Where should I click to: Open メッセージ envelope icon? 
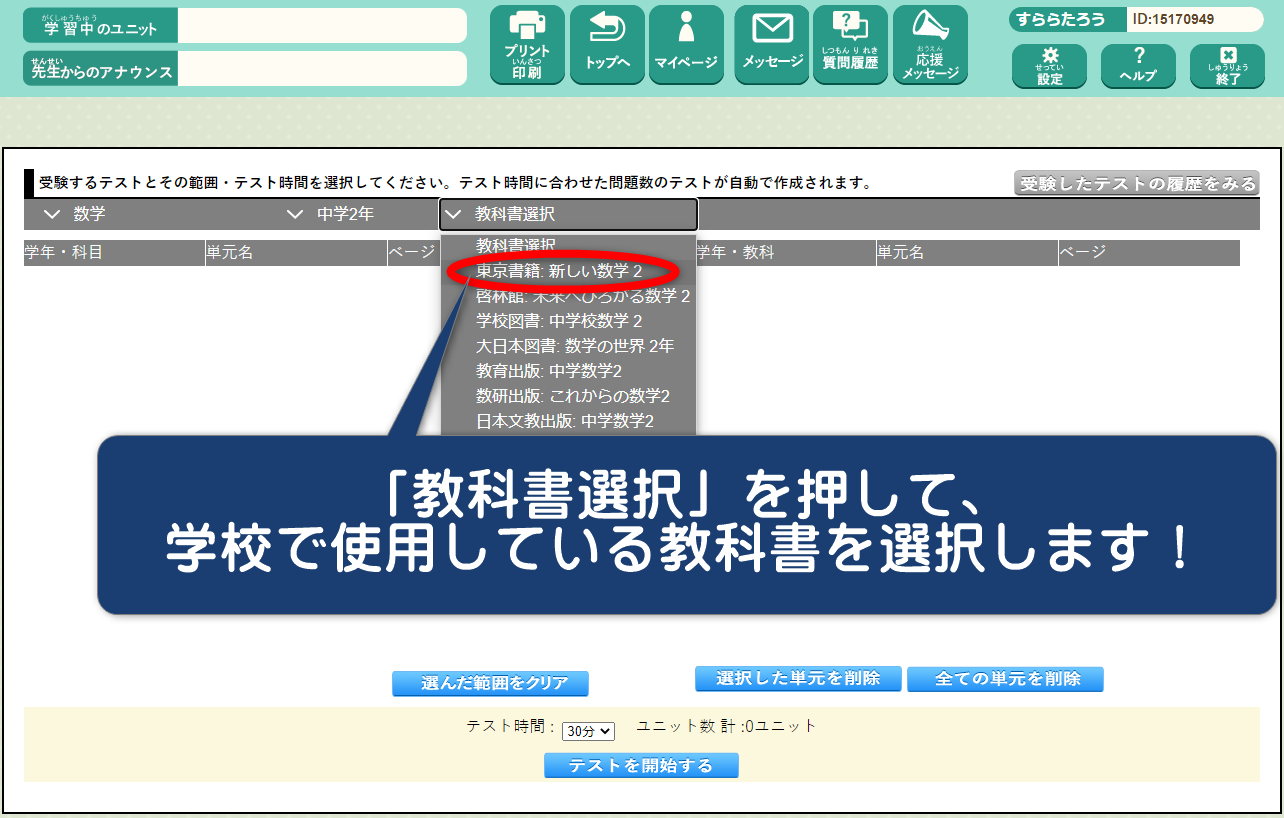772,45
